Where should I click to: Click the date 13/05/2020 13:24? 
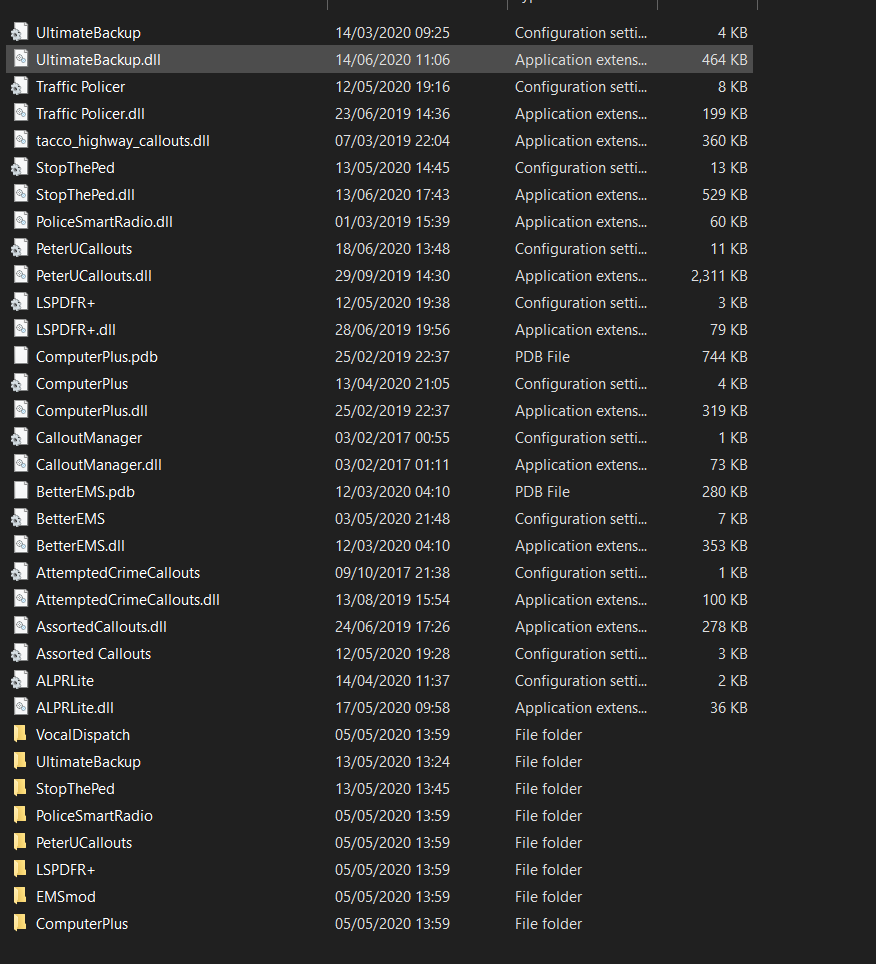pyautogui.click(x=392, y=762)
